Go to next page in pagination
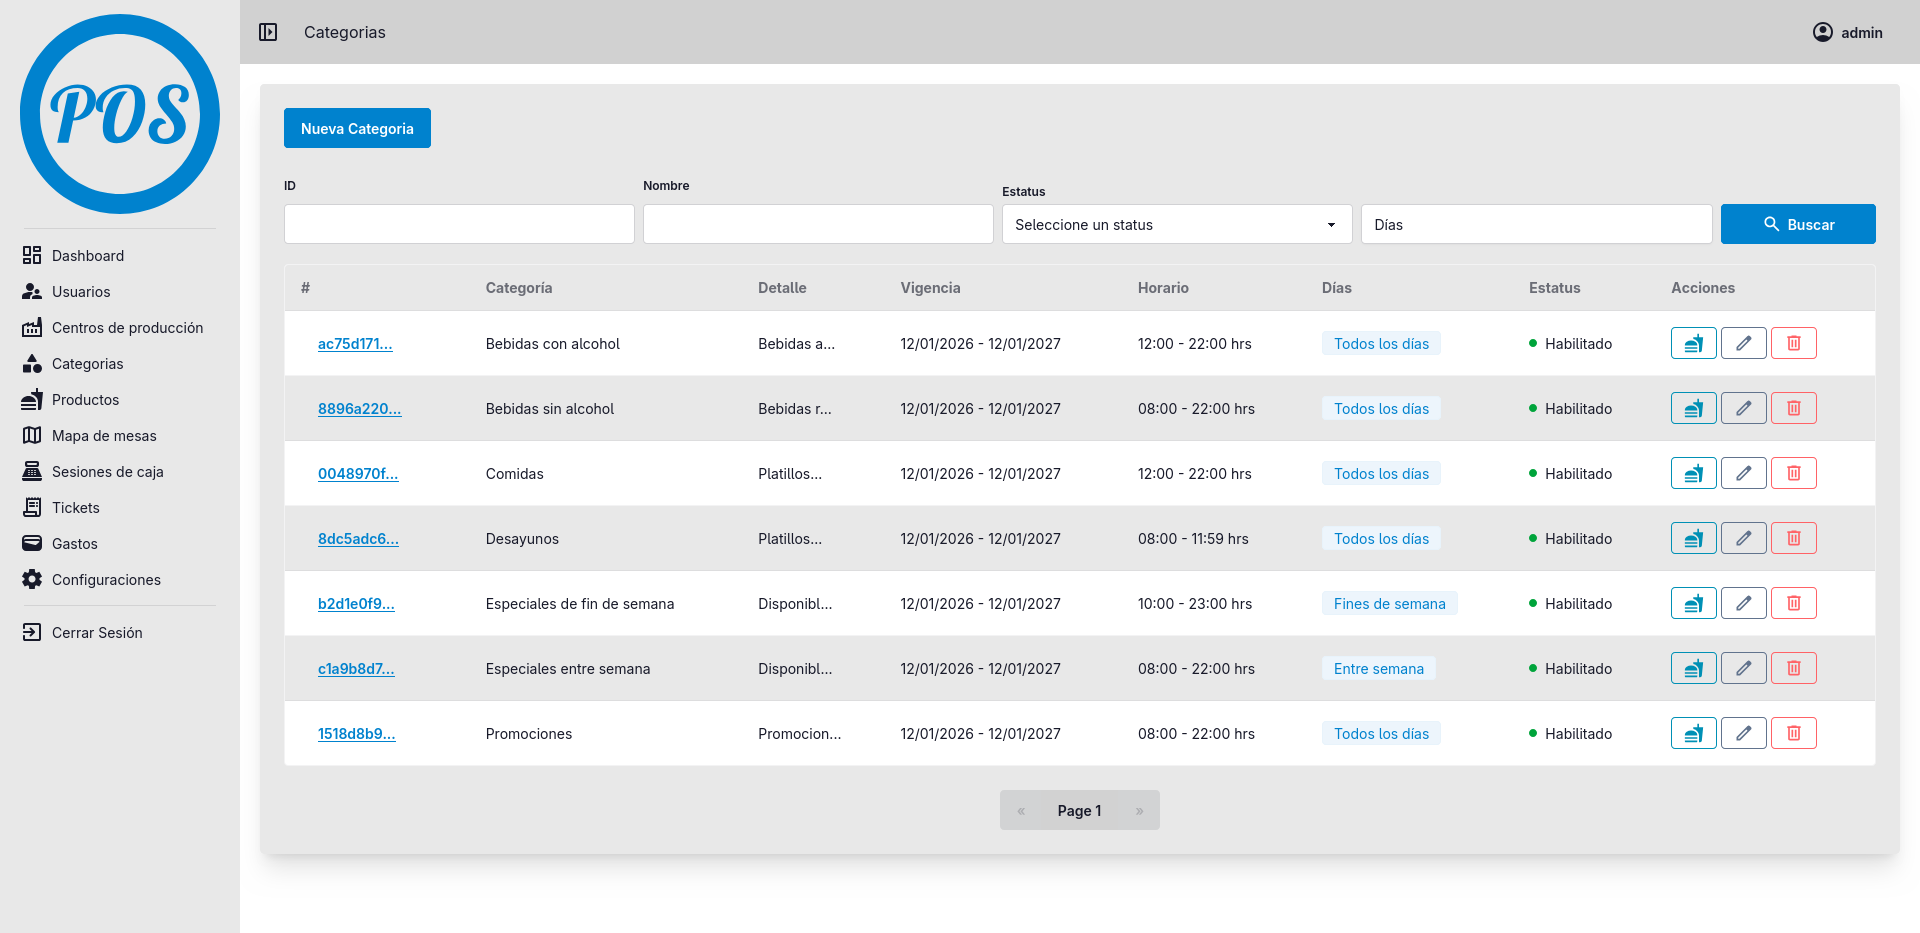The width and height of the screenshot is (1920, 933). tap(1139, 810)
